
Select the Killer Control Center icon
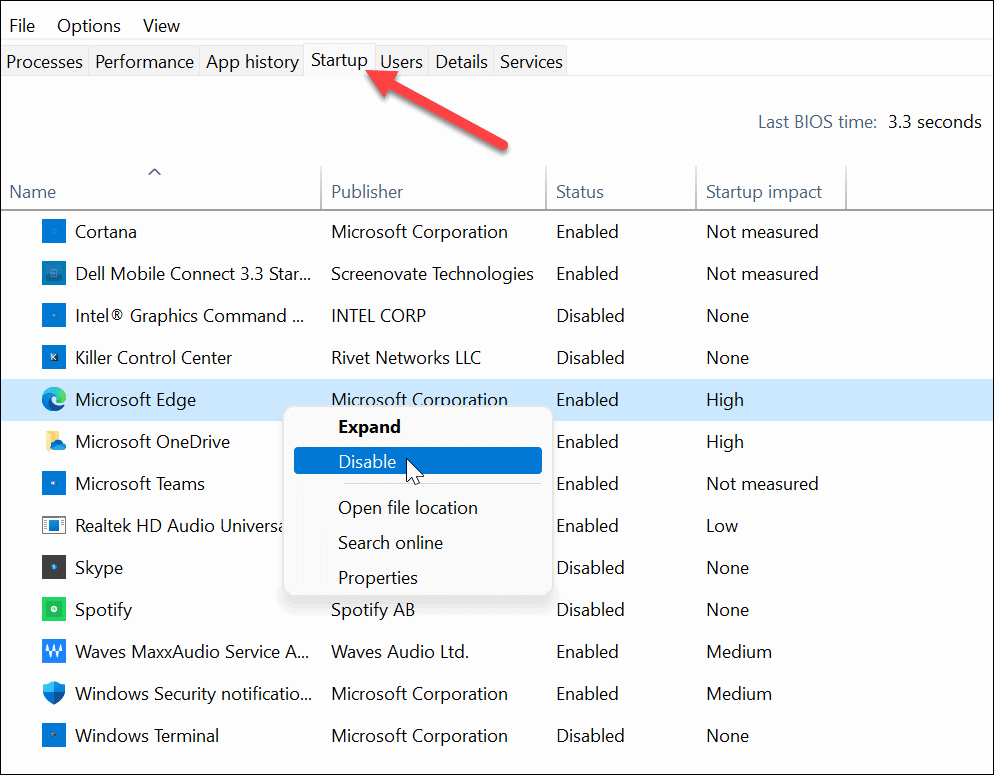click(x=53, y=357)
